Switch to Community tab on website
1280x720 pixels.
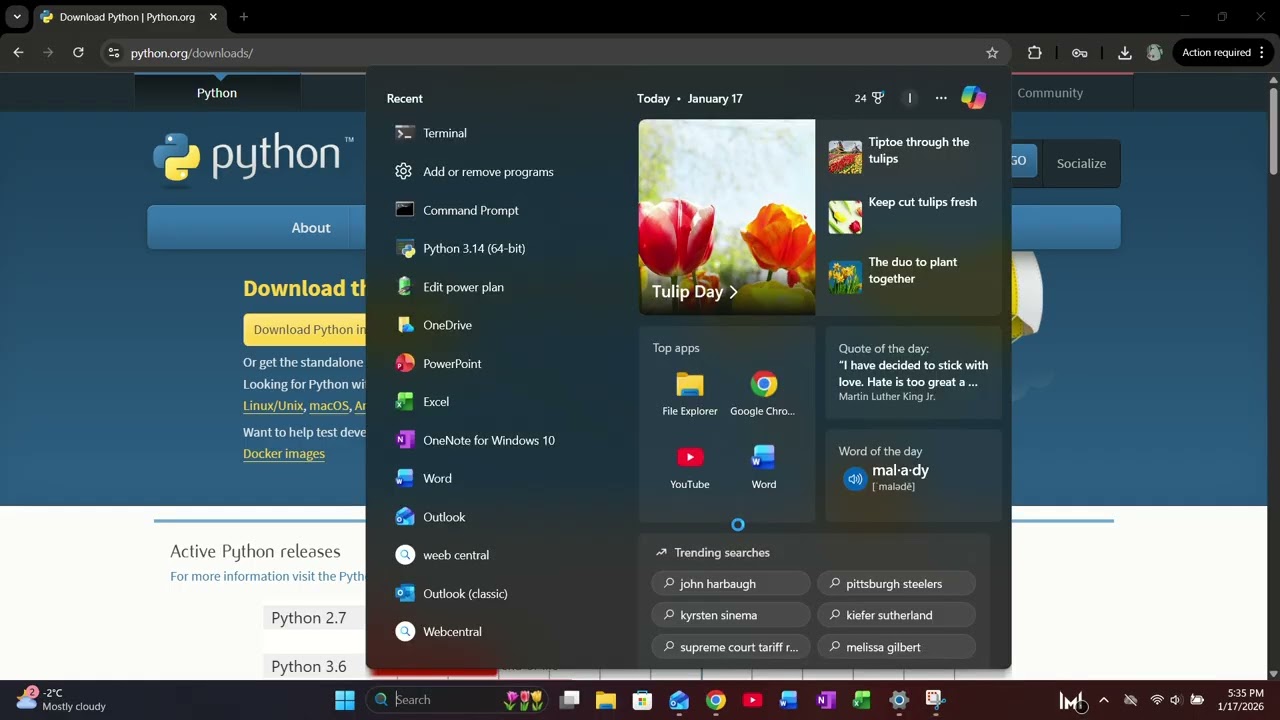1050,93
